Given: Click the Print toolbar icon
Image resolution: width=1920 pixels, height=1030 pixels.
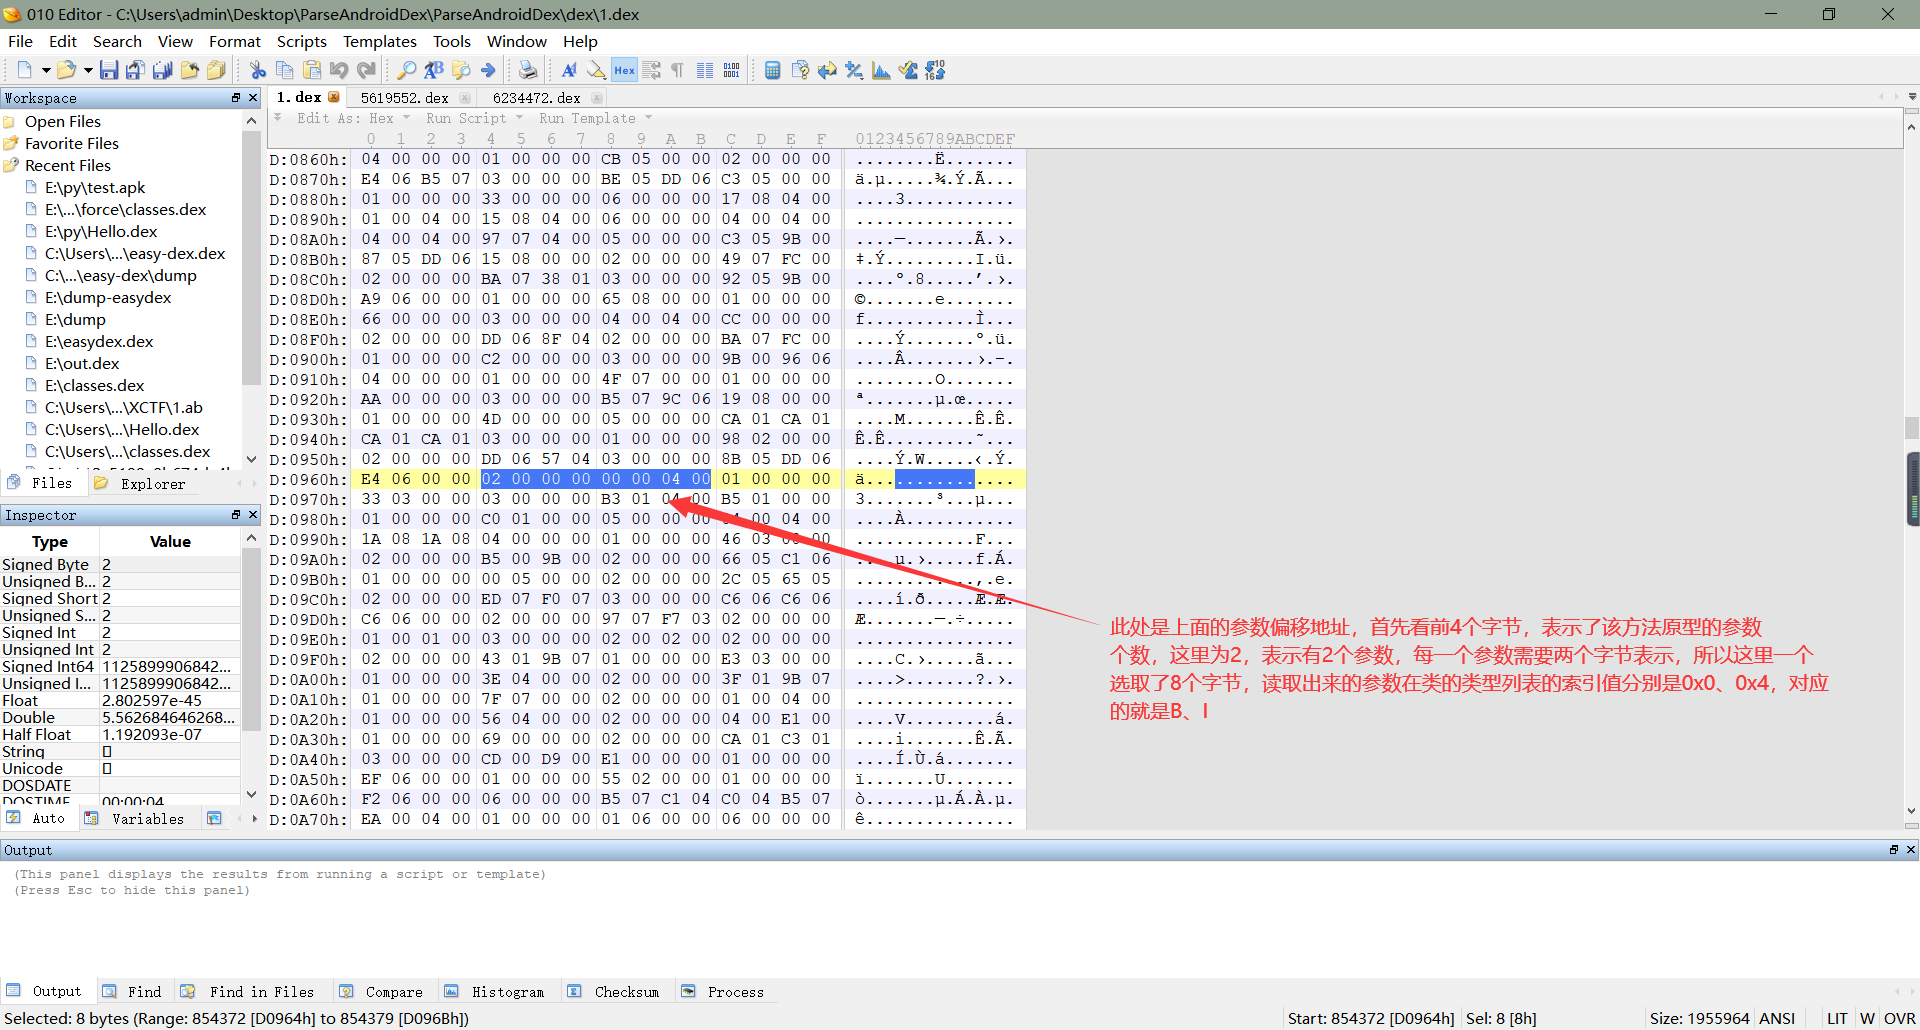Looking at the screenshot, I should 528,70.
